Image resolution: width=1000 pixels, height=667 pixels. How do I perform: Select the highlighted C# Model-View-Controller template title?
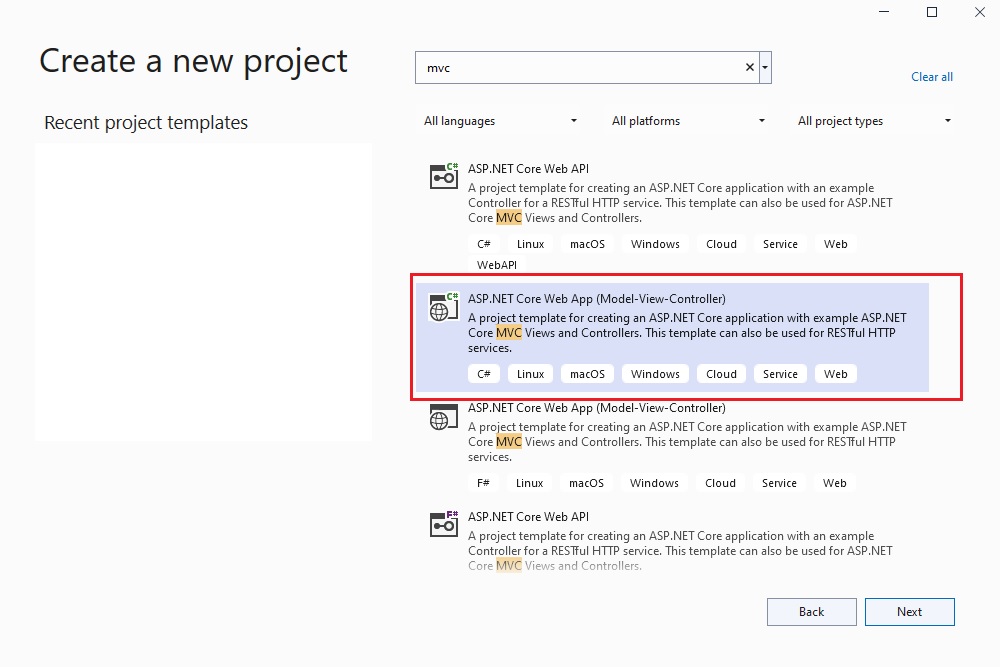(x=596, y=299)
